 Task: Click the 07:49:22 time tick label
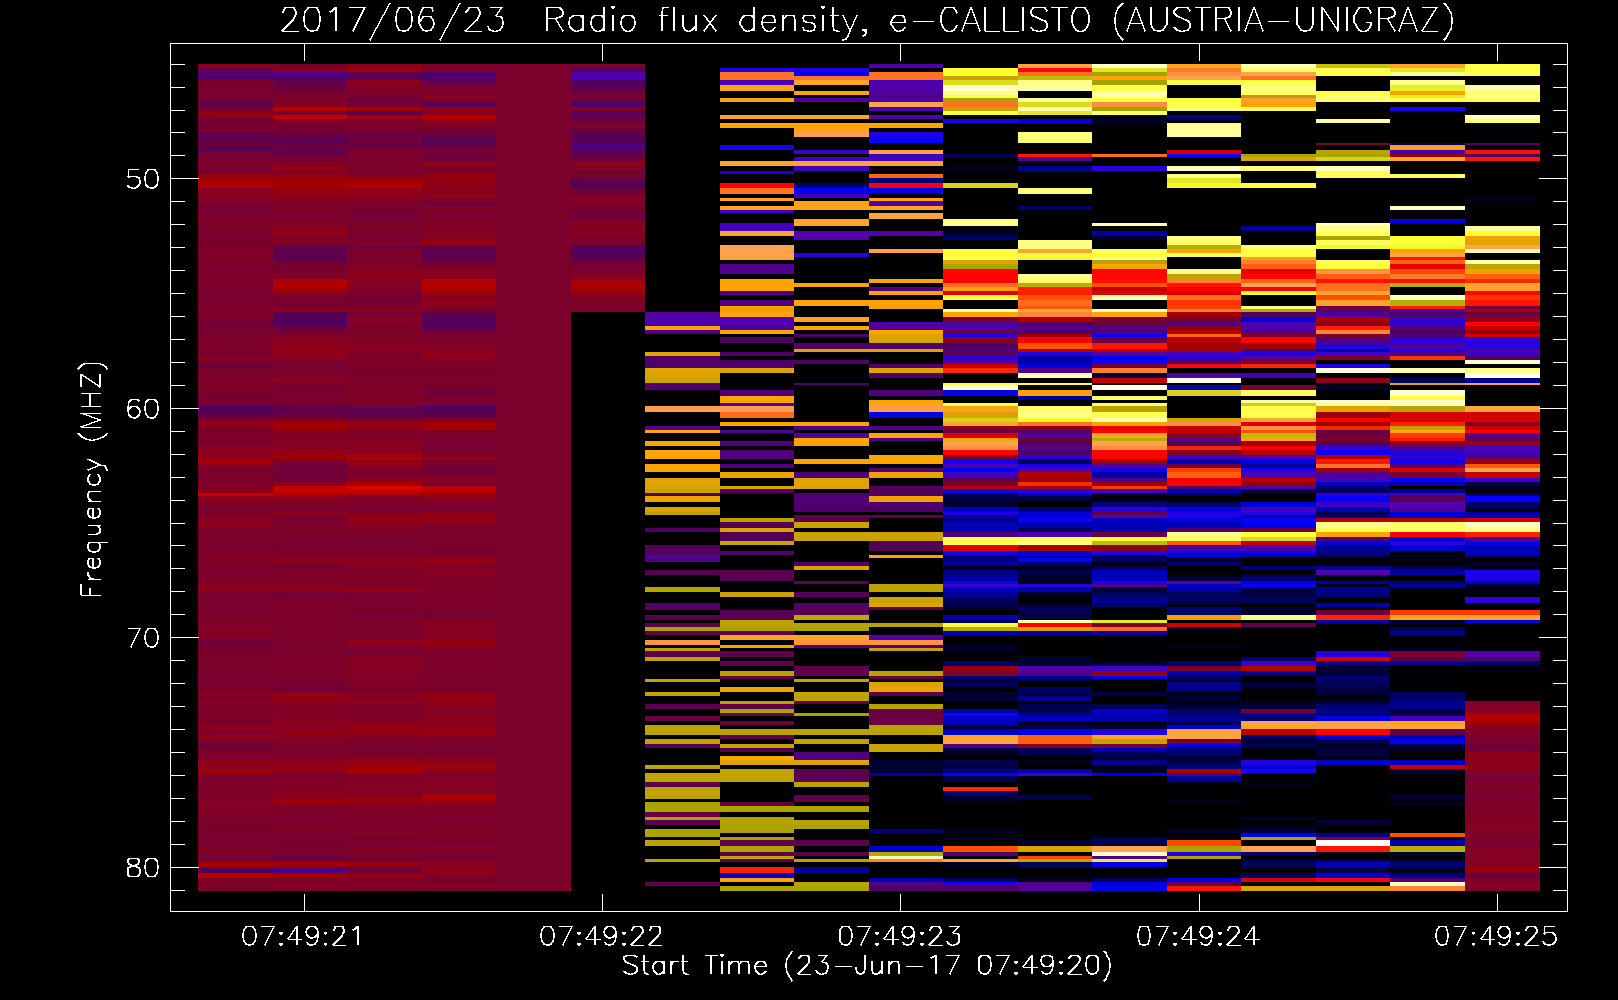(x=601, y=936)
